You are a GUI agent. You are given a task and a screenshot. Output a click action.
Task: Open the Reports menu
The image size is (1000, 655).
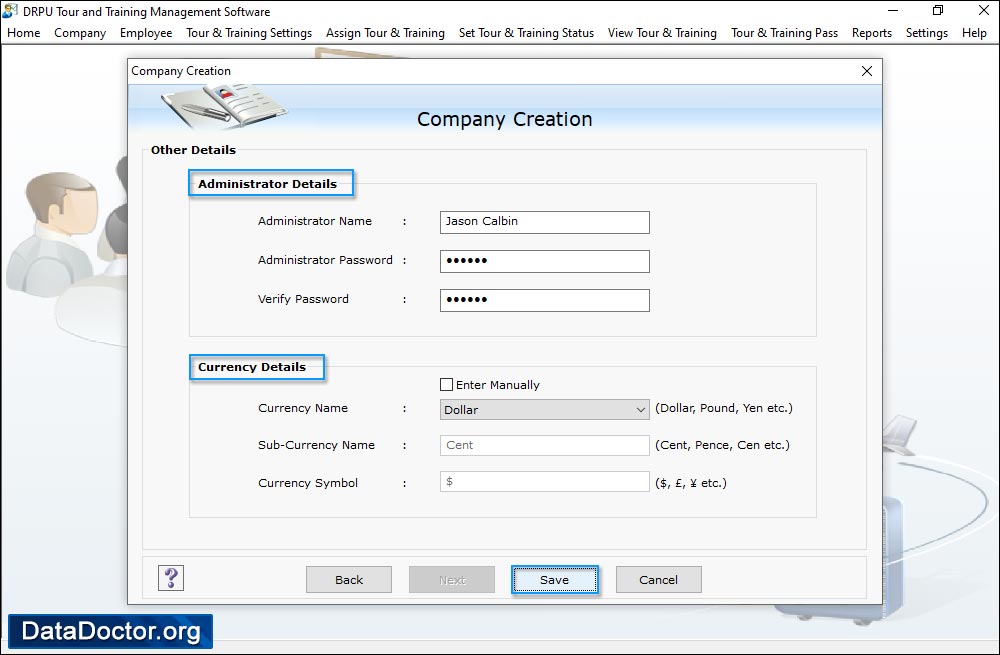(x=872, y=33)
